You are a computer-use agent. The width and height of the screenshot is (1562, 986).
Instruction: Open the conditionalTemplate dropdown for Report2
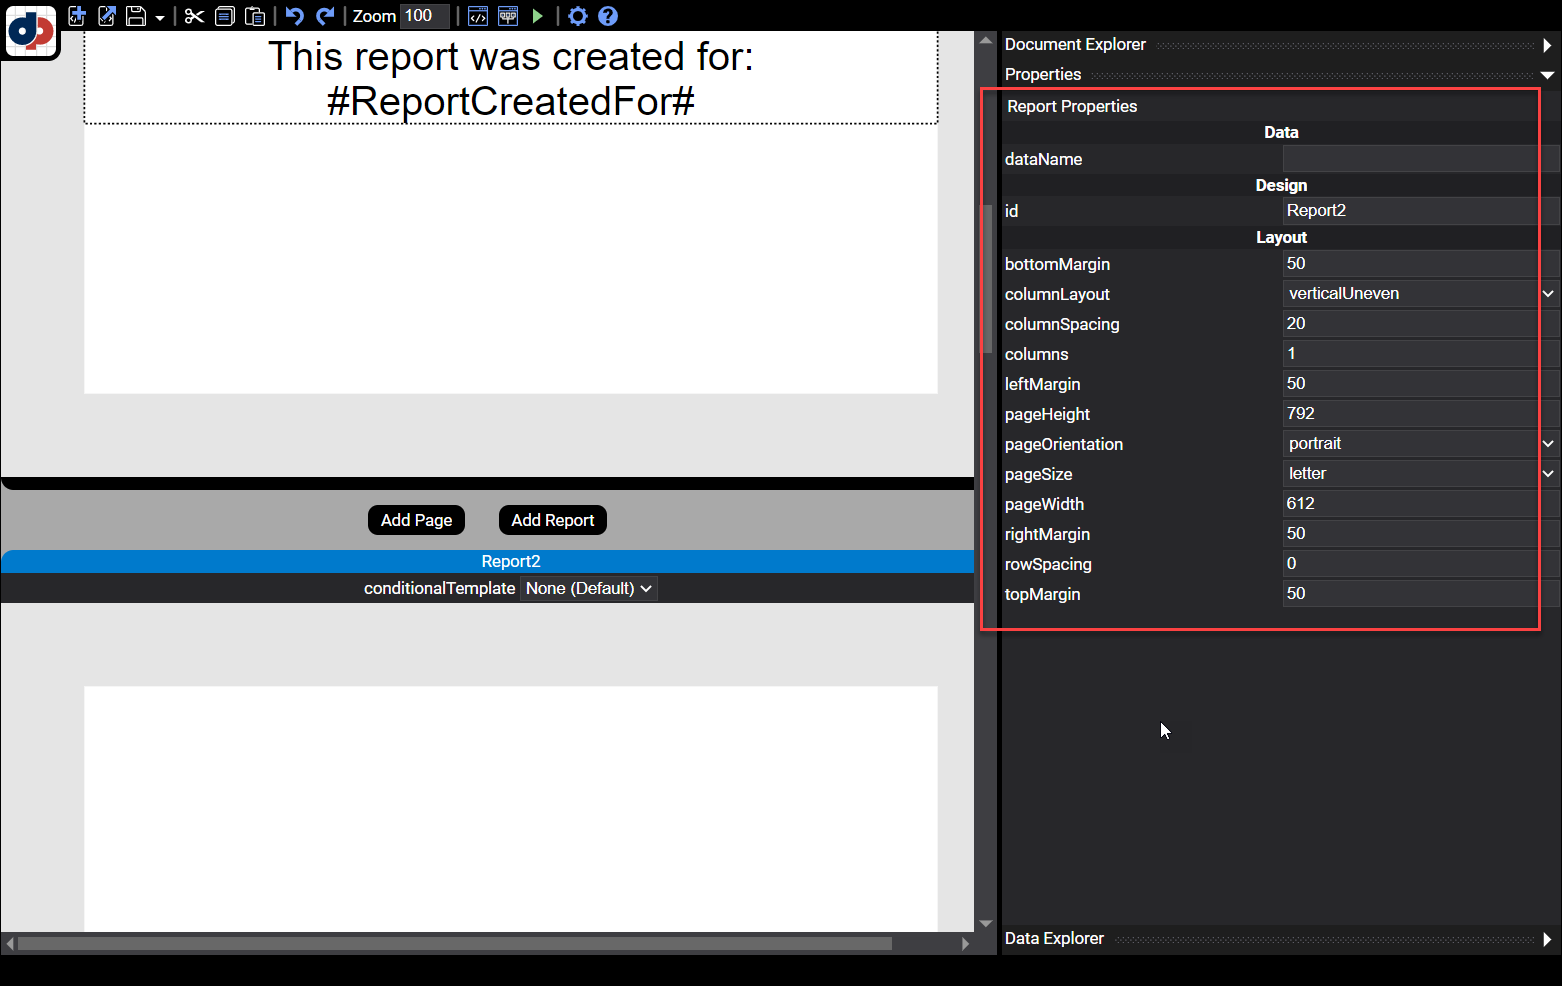point(588,588)
